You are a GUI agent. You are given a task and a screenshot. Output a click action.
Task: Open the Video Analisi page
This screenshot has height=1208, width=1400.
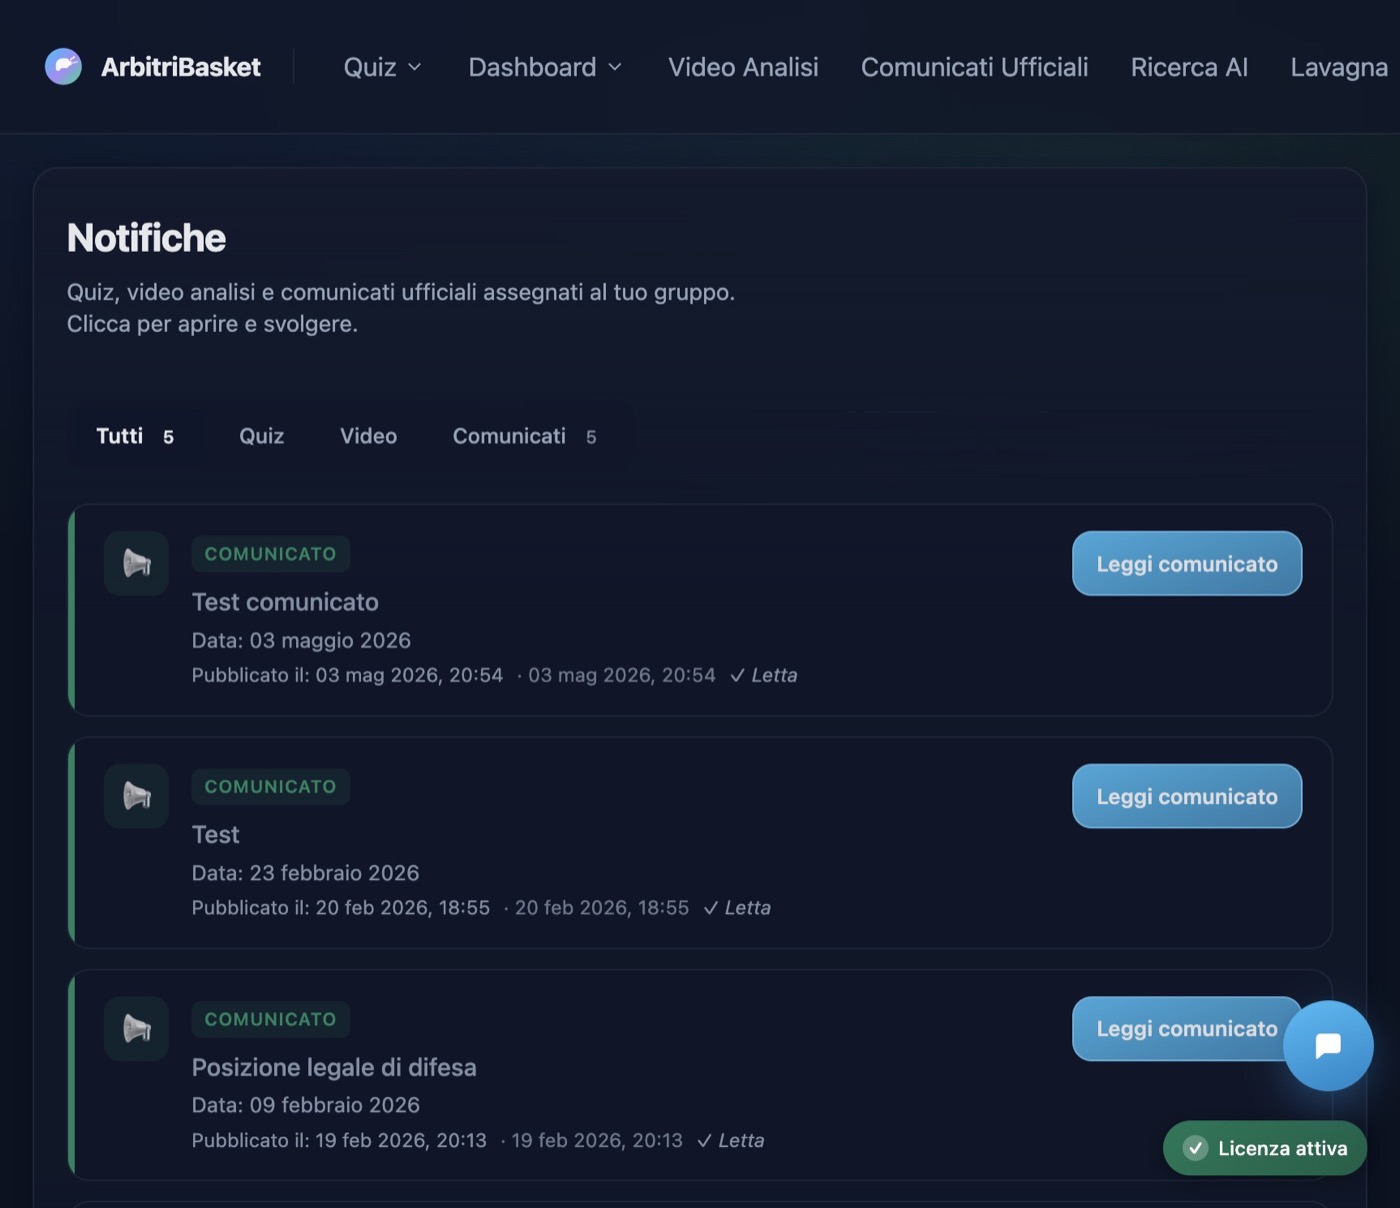click(743, 67)
